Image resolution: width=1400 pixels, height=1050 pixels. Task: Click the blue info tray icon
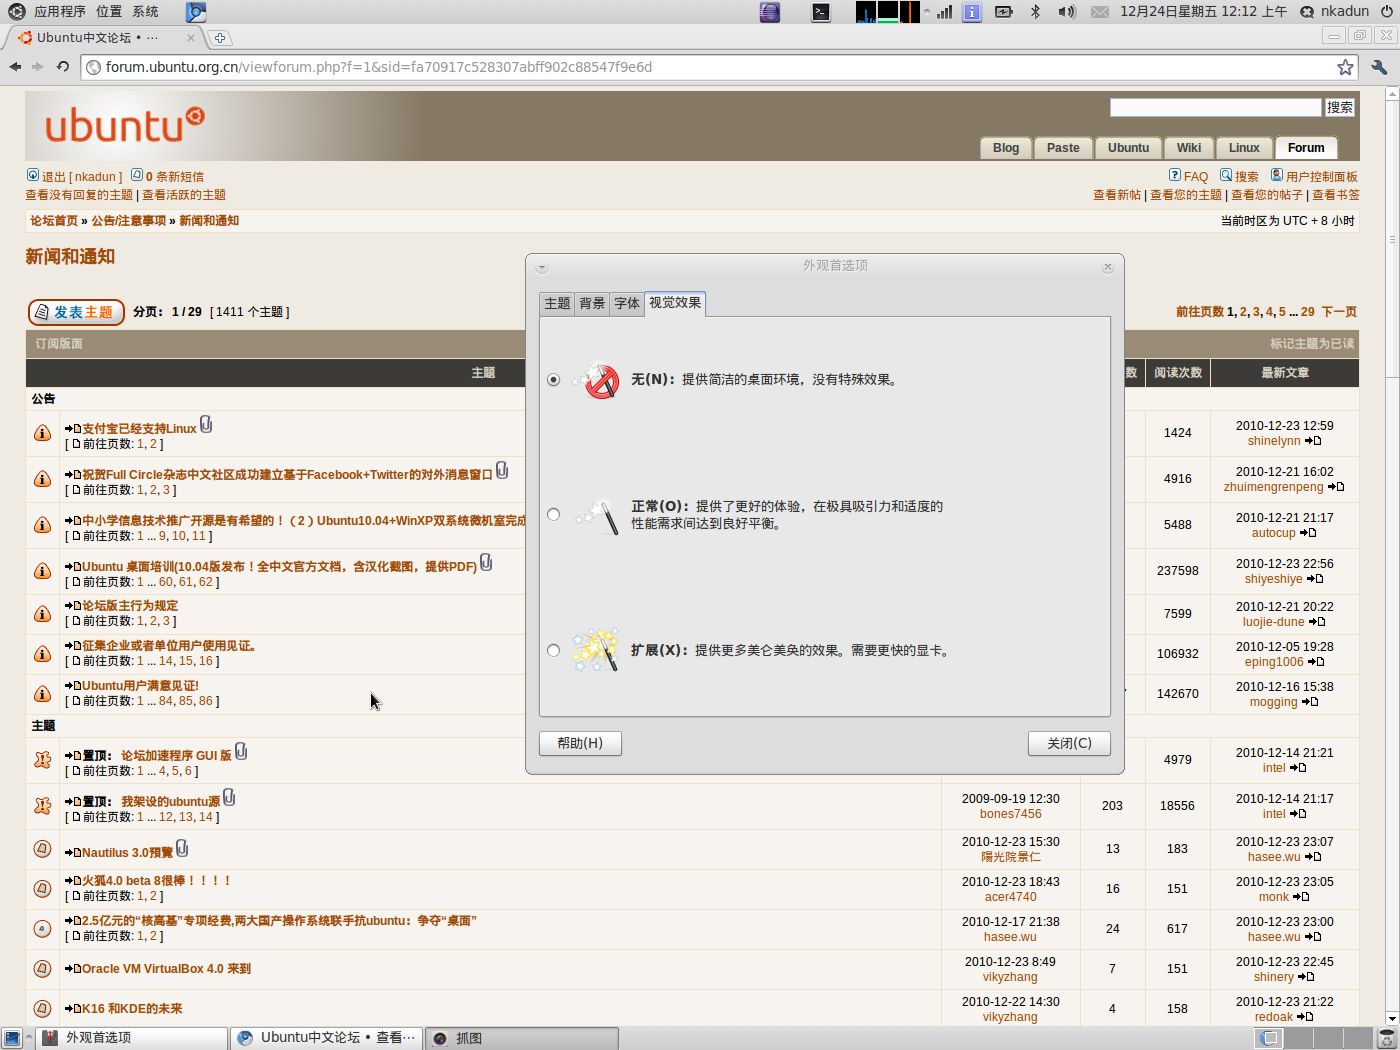click(x=972, y=12)
